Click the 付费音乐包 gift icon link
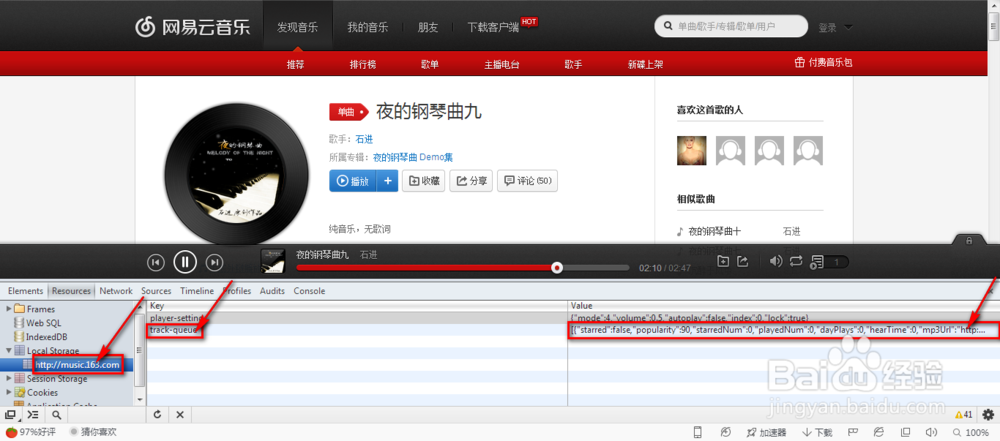The height and width of the screenshot is (441, 1000). [823, 63]
